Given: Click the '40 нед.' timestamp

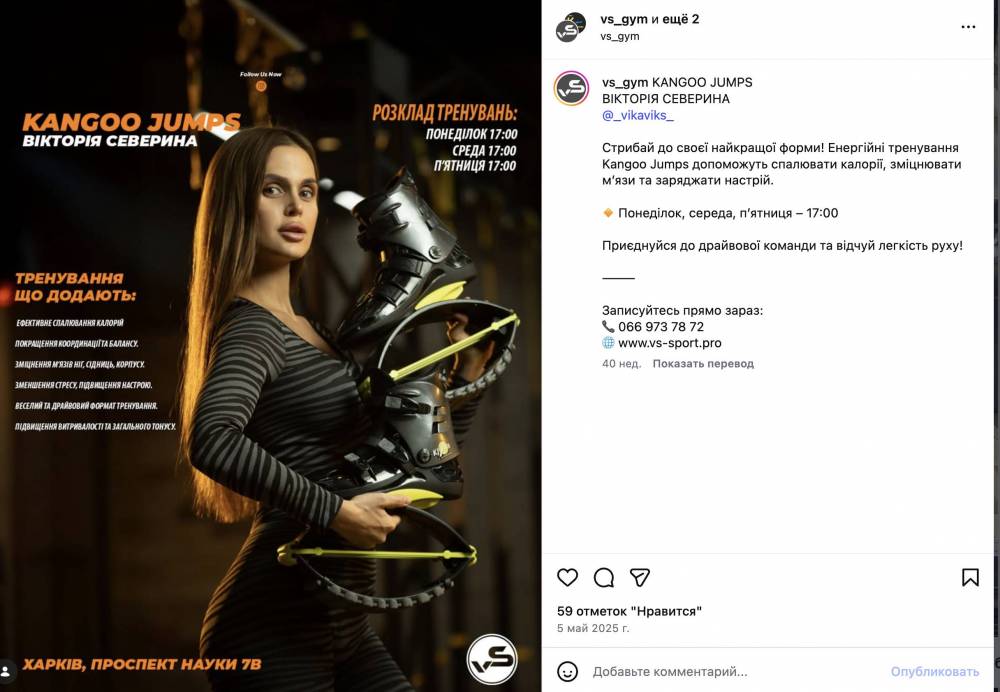Looking at the screenshot, I should pyautogui.click(x=621, y=364).
